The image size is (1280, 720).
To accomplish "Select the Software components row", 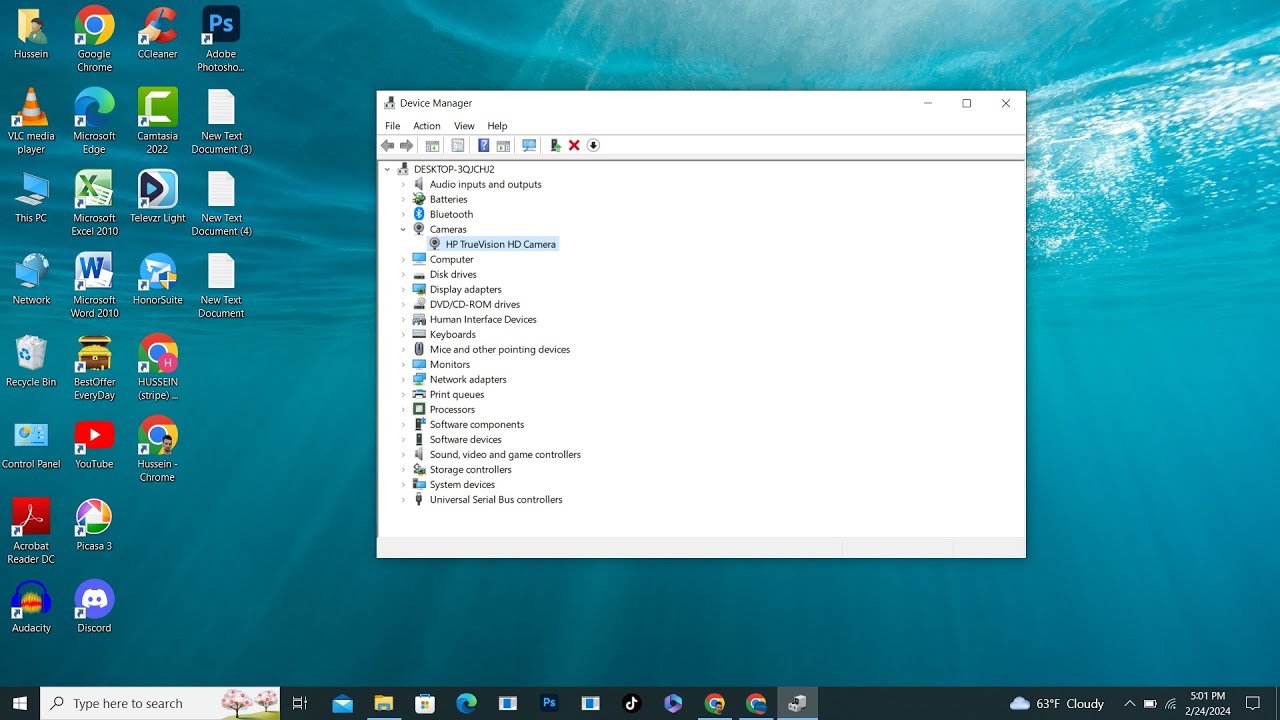I will [x=468, y=425].
